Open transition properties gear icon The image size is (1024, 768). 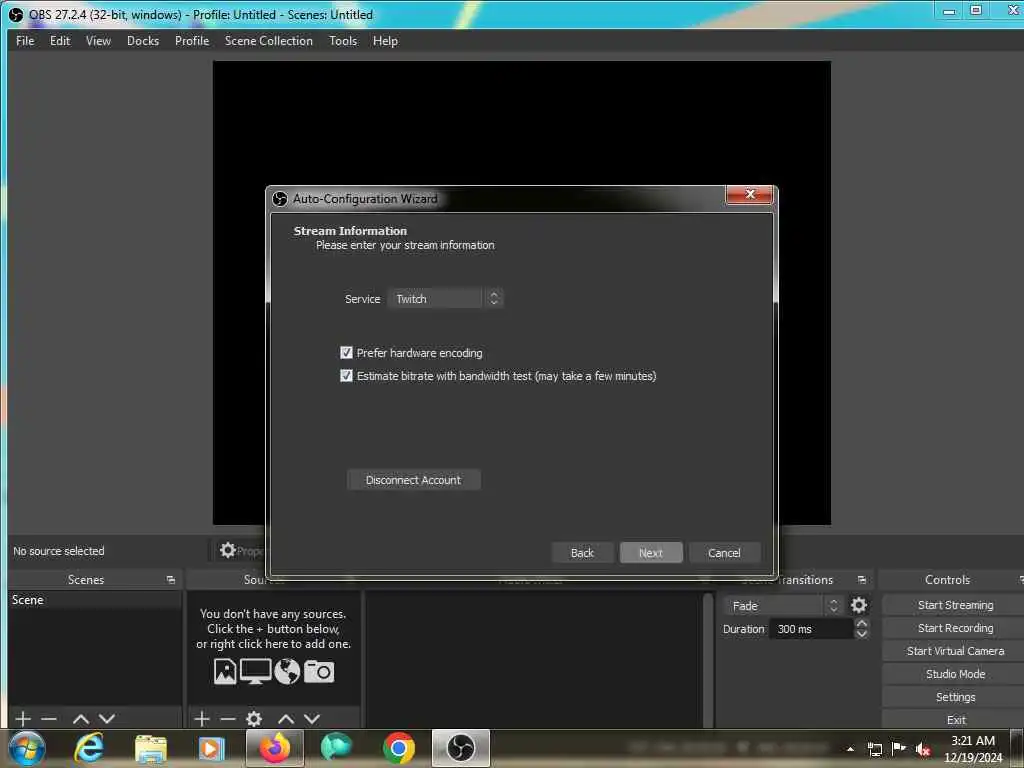[859, 605]
